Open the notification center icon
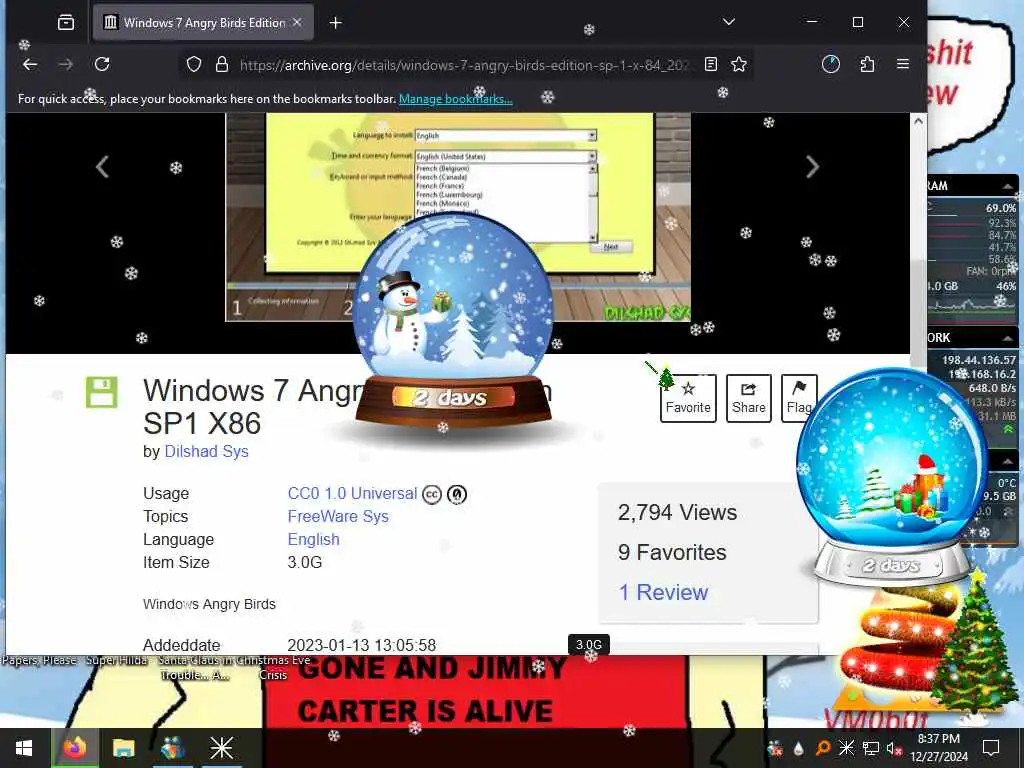This screenshot has width=1024, height=768. [x=991, y=748]
